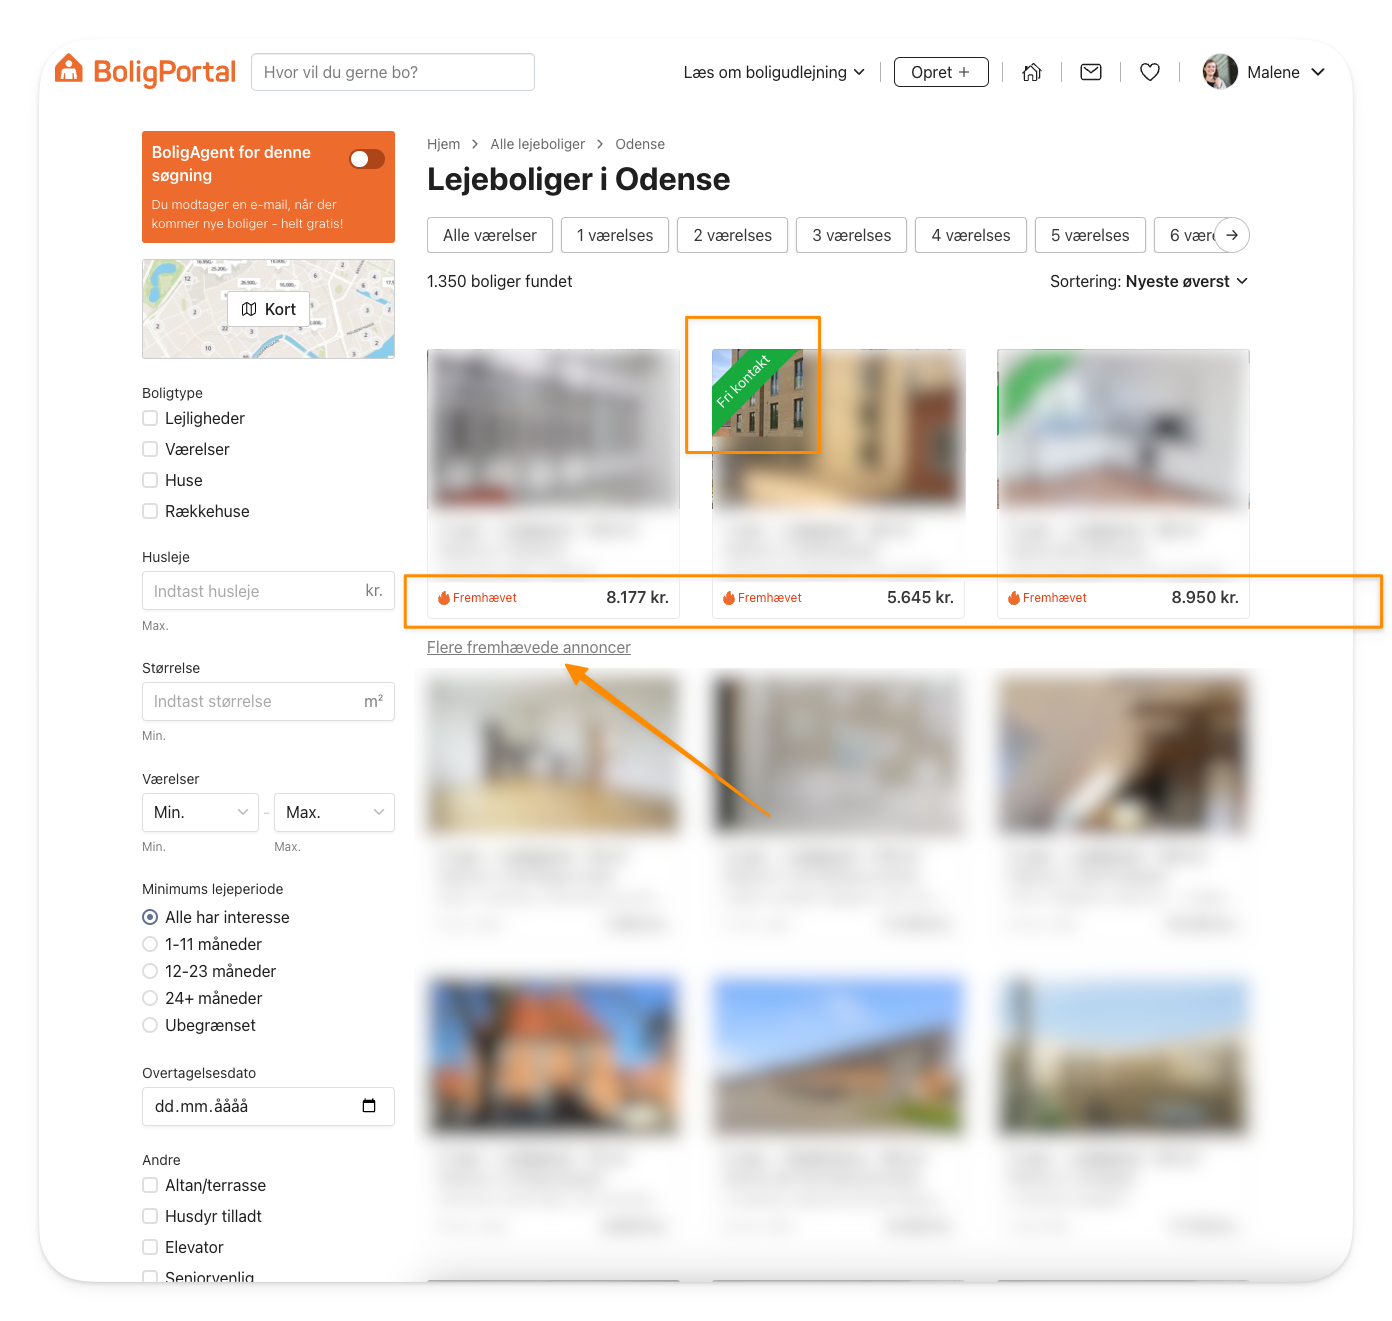
Task: Enable BoligAgent for this search
Action: [x=367, y=159]
